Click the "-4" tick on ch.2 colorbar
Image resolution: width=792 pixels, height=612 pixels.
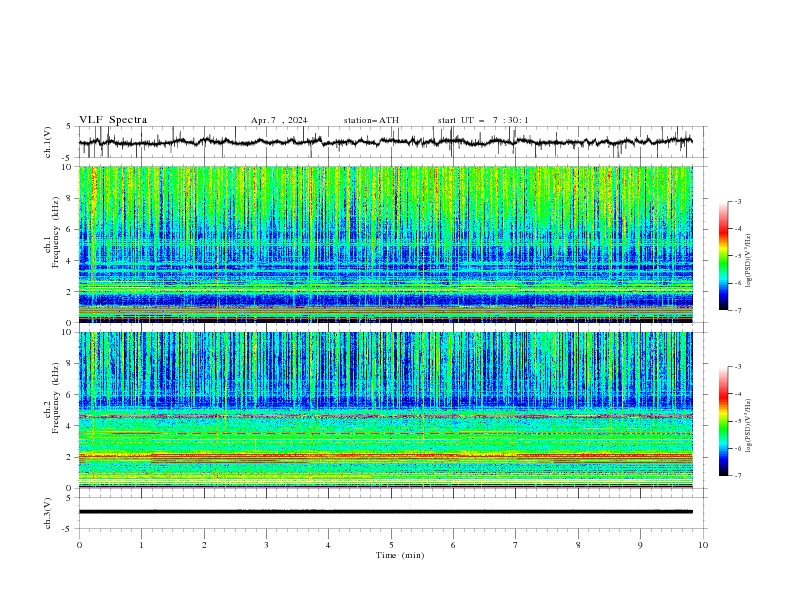click(x=738, y=394)
